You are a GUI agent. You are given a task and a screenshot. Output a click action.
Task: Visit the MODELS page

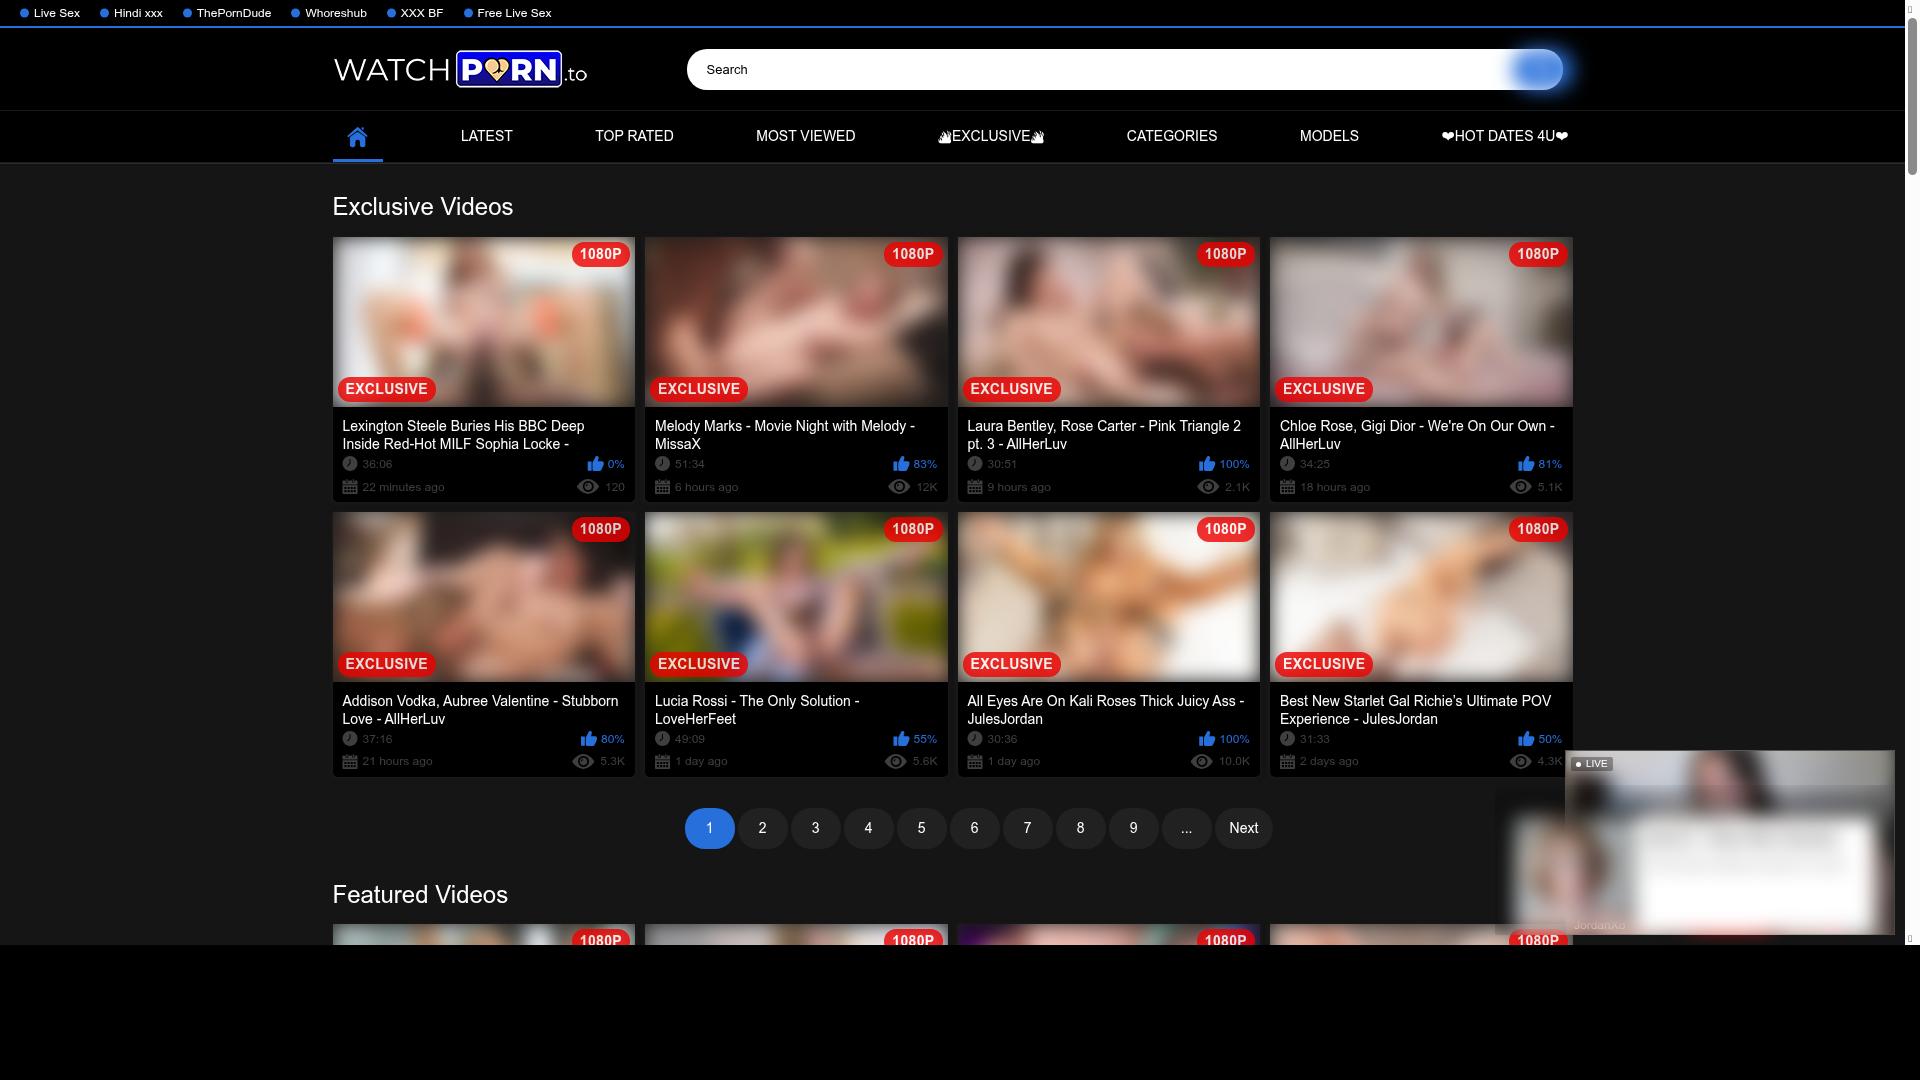click(x=1328, y=136)
